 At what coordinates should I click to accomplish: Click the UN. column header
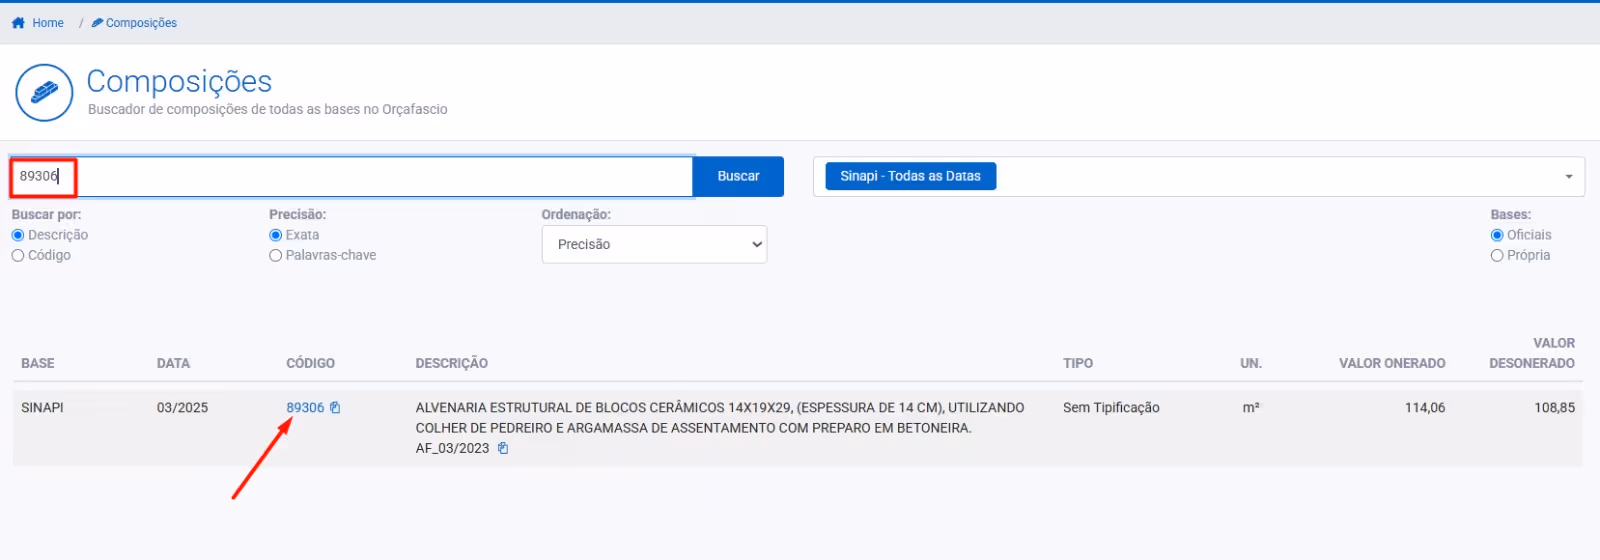click(x=1251, y=363)
